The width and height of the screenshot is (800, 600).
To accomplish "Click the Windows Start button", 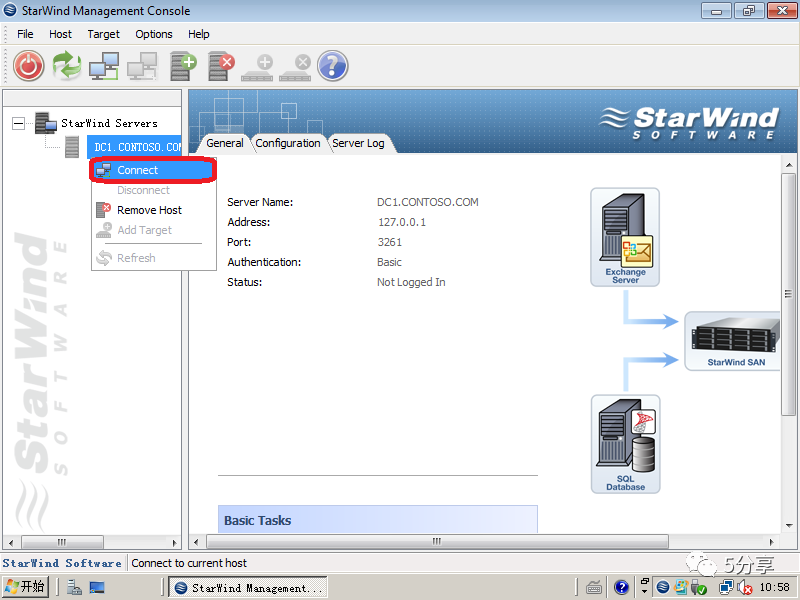I will tap(26, 587).
